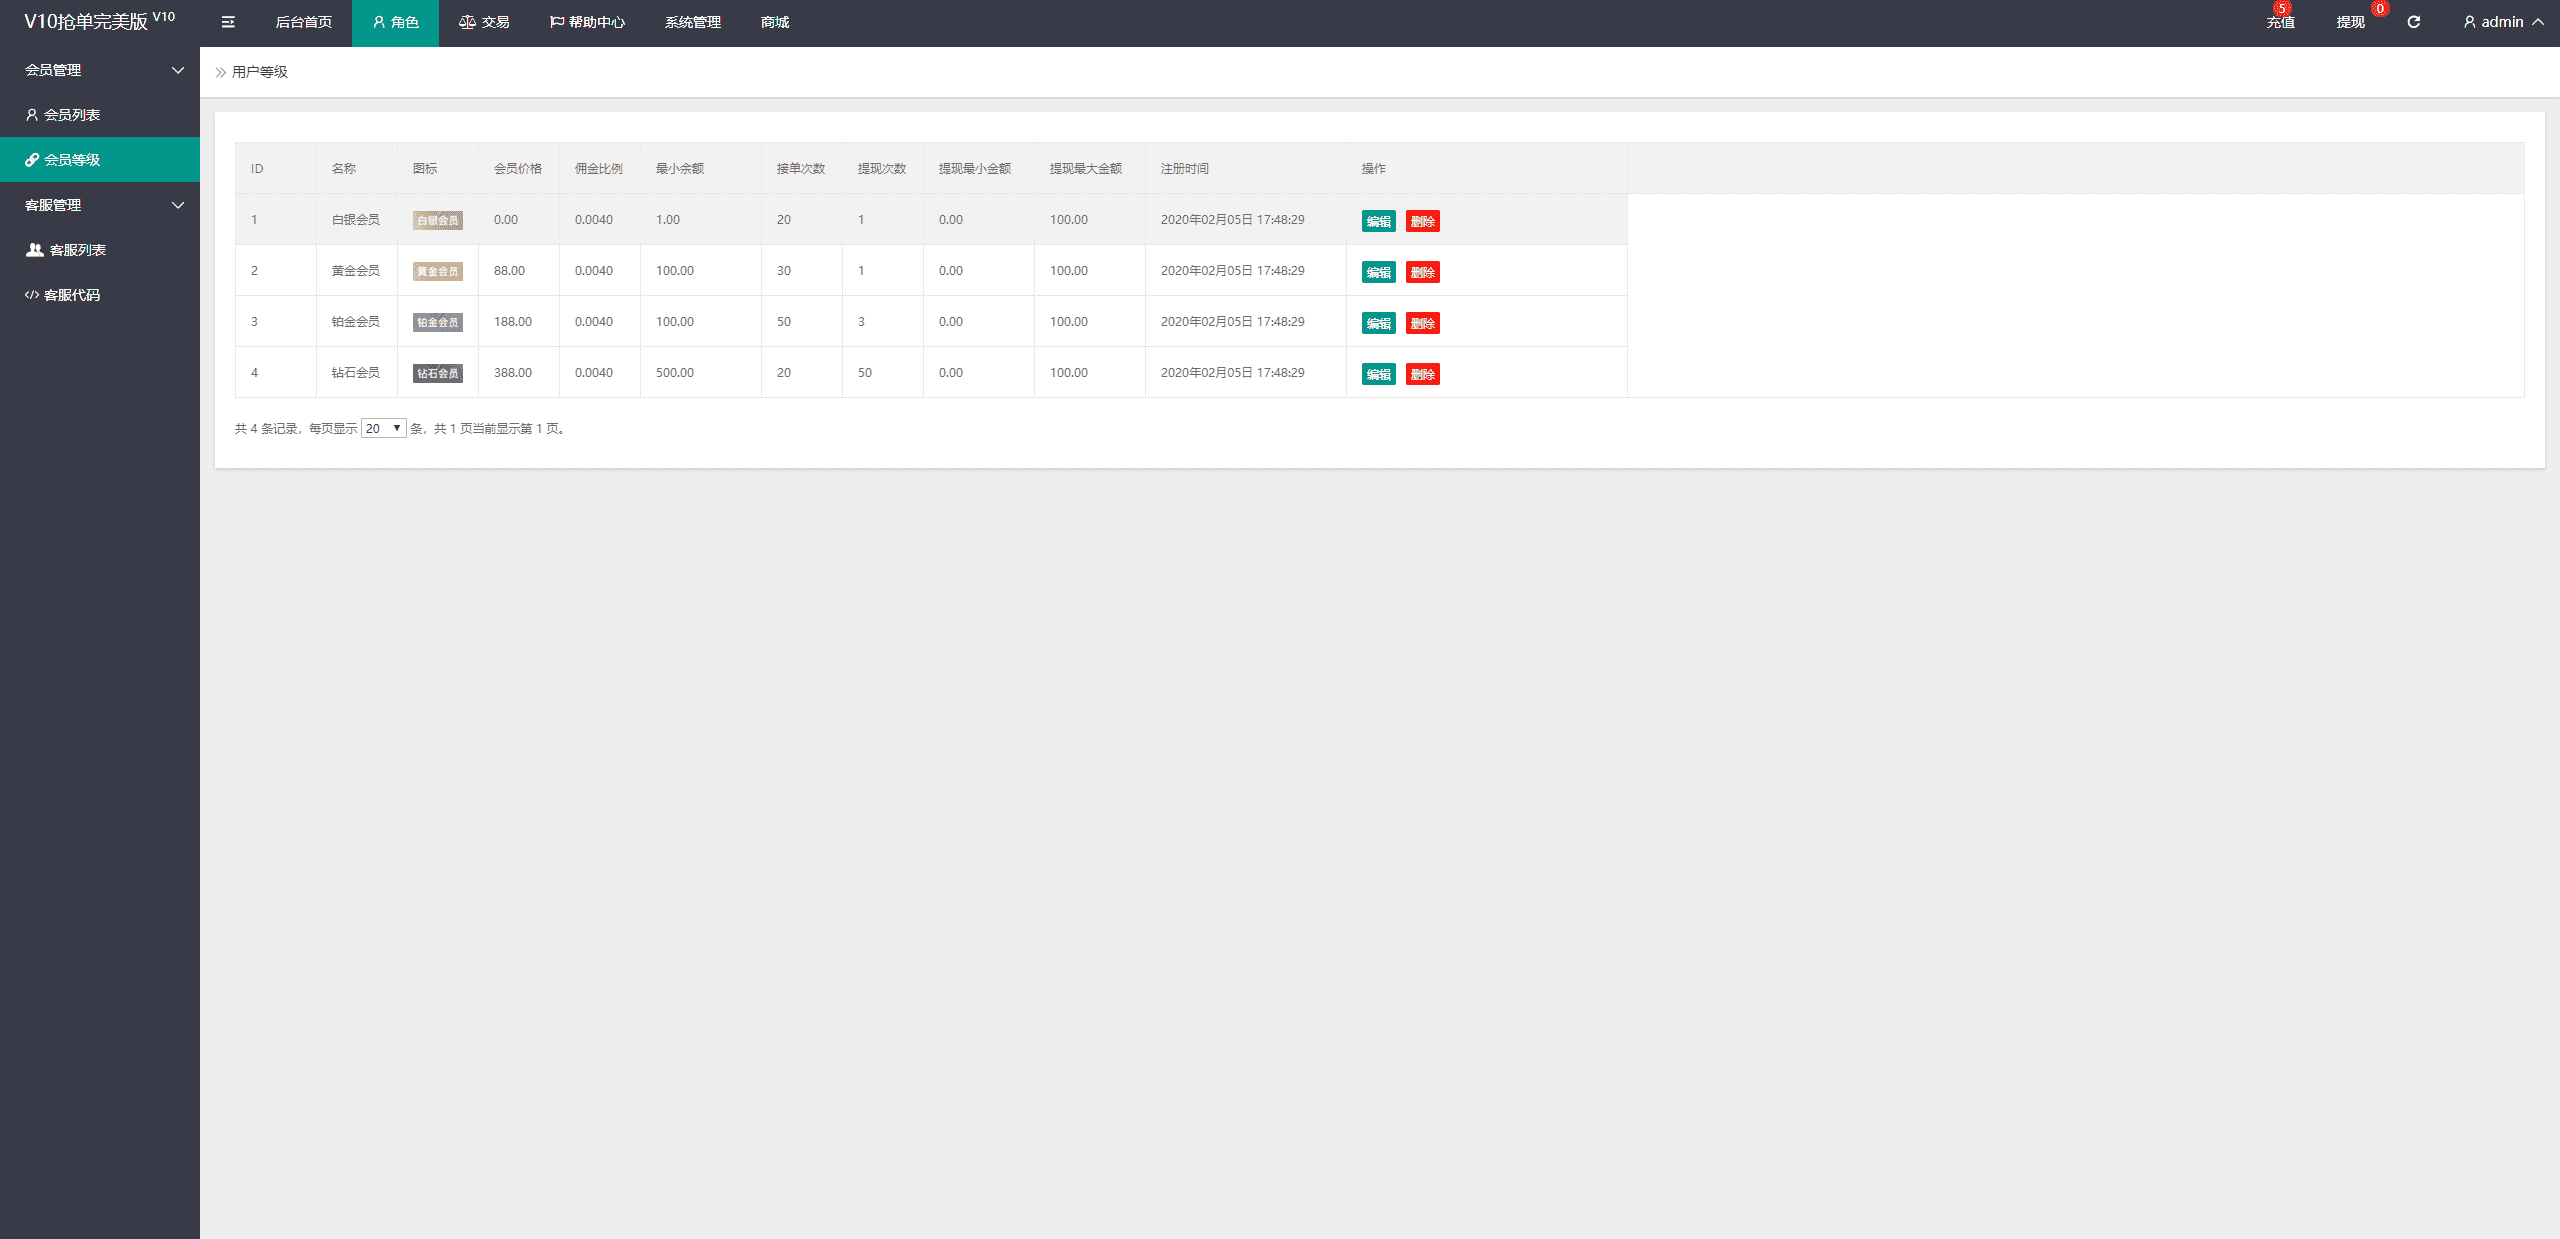Click 删除 button for 铂金会员 row
Image resolution: width=2560 pixels, height=1239 pixels.
click(1422, 324)
